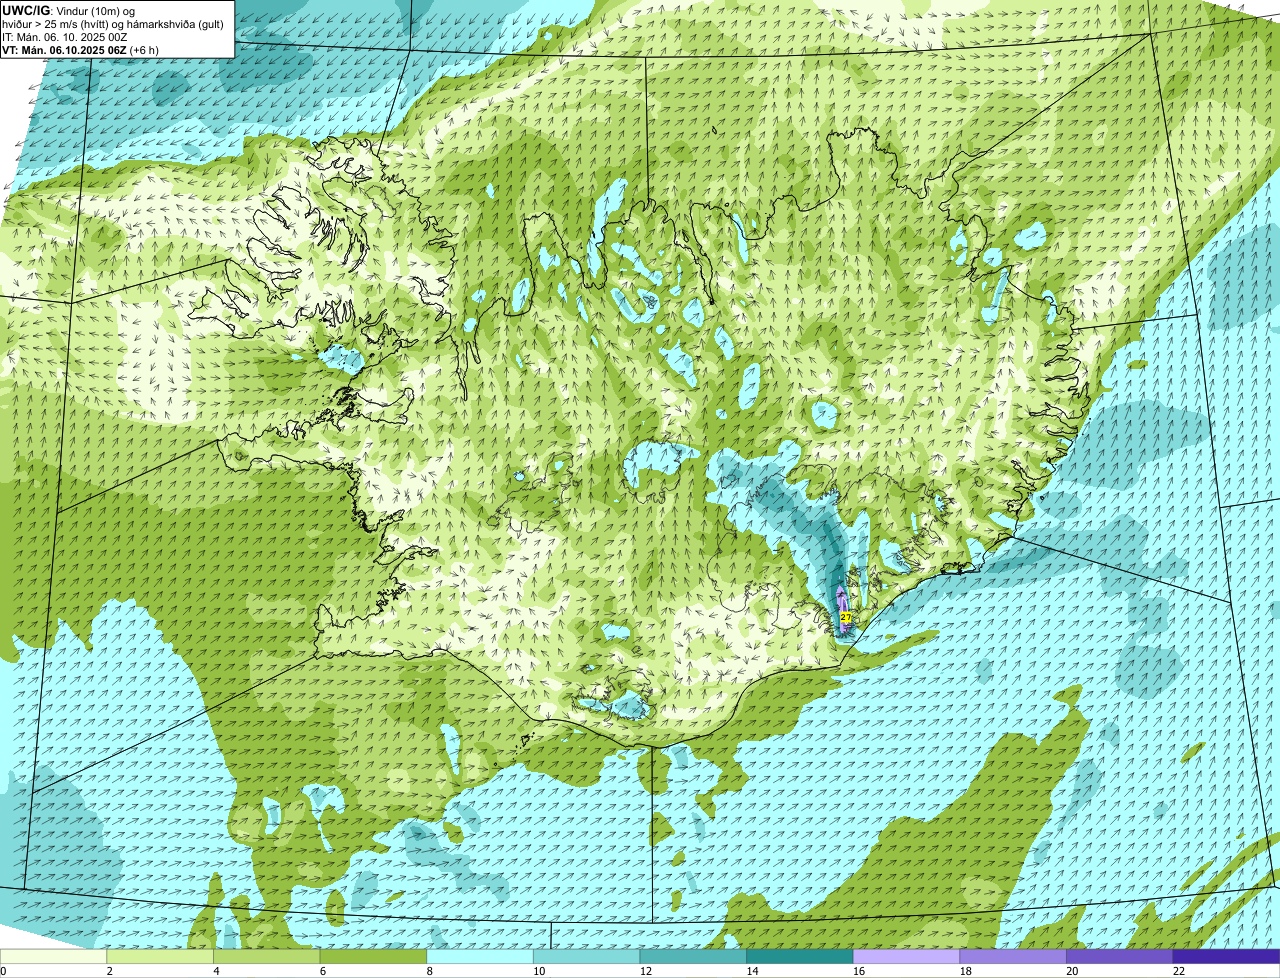Select the 14–16 m/s dark teal legend swatch
The width and height of the screenshot is (1280, 978).
pos(800,957)
